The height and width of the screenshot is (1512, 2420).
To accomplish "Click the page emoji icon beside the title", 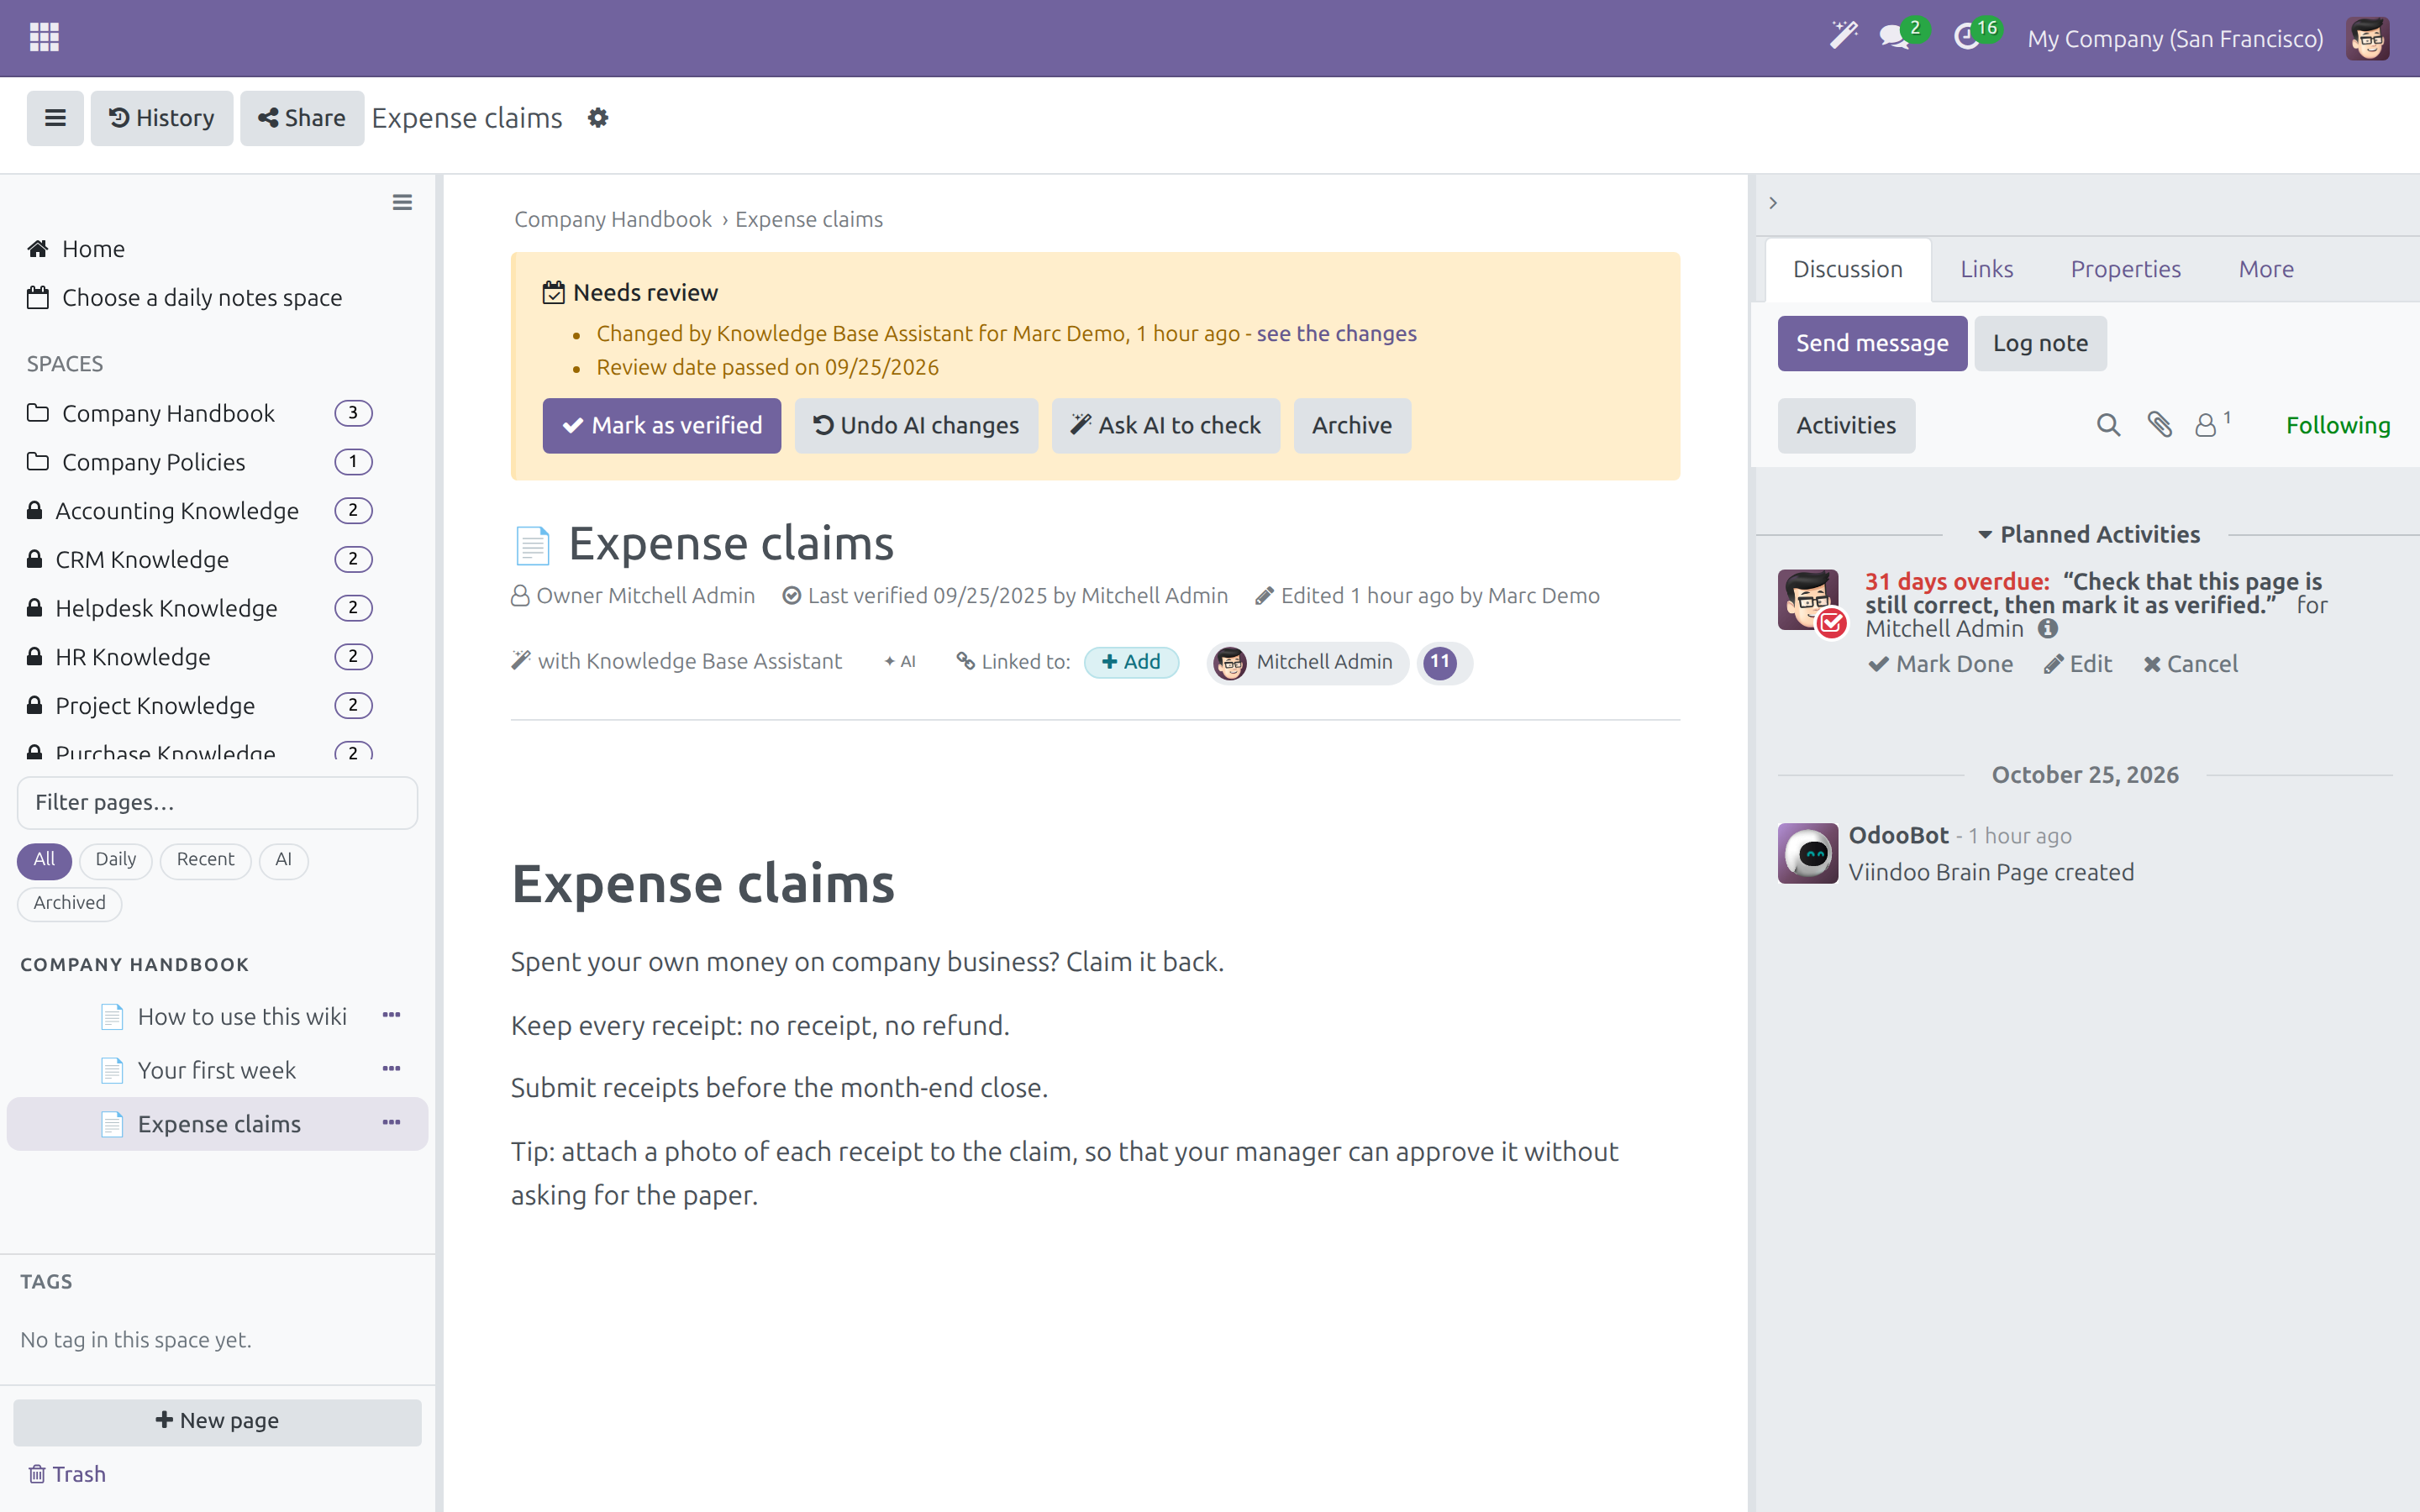I will pos(532,545).
